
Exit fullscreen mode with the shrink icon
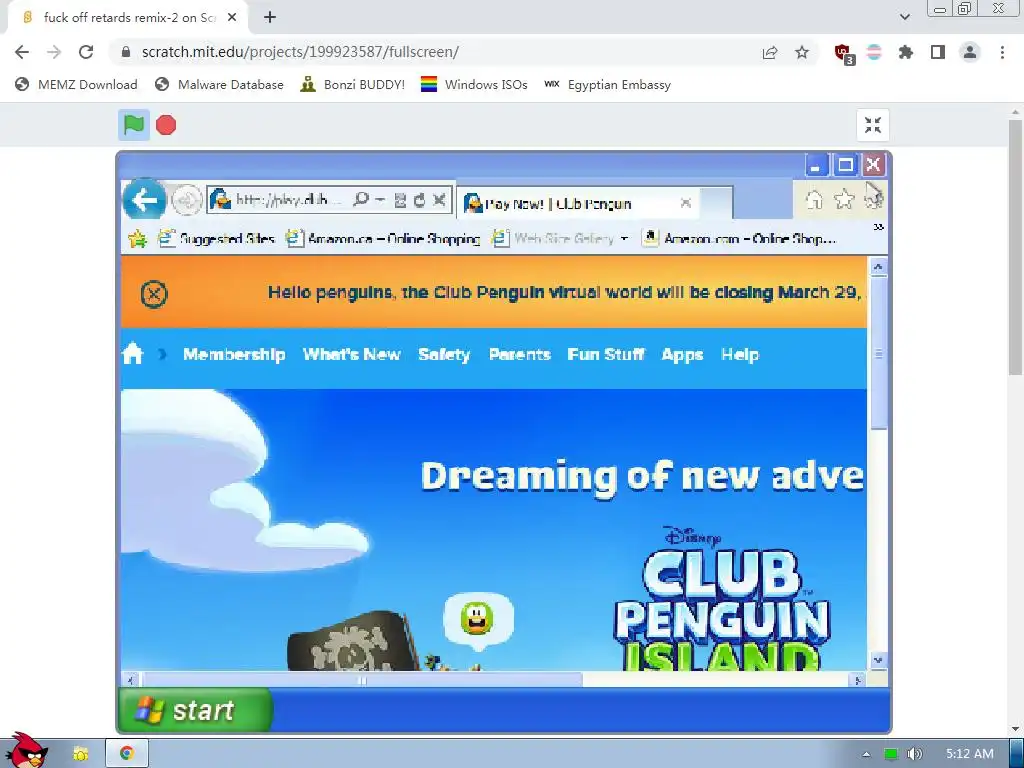(x=872, y=125)
